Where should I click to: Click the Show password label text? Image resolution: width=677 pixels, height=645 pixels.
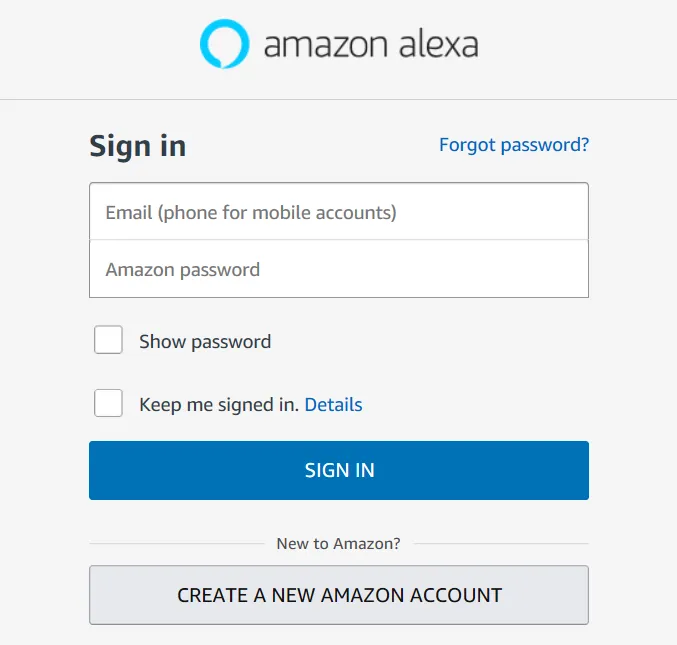(205, 341)
